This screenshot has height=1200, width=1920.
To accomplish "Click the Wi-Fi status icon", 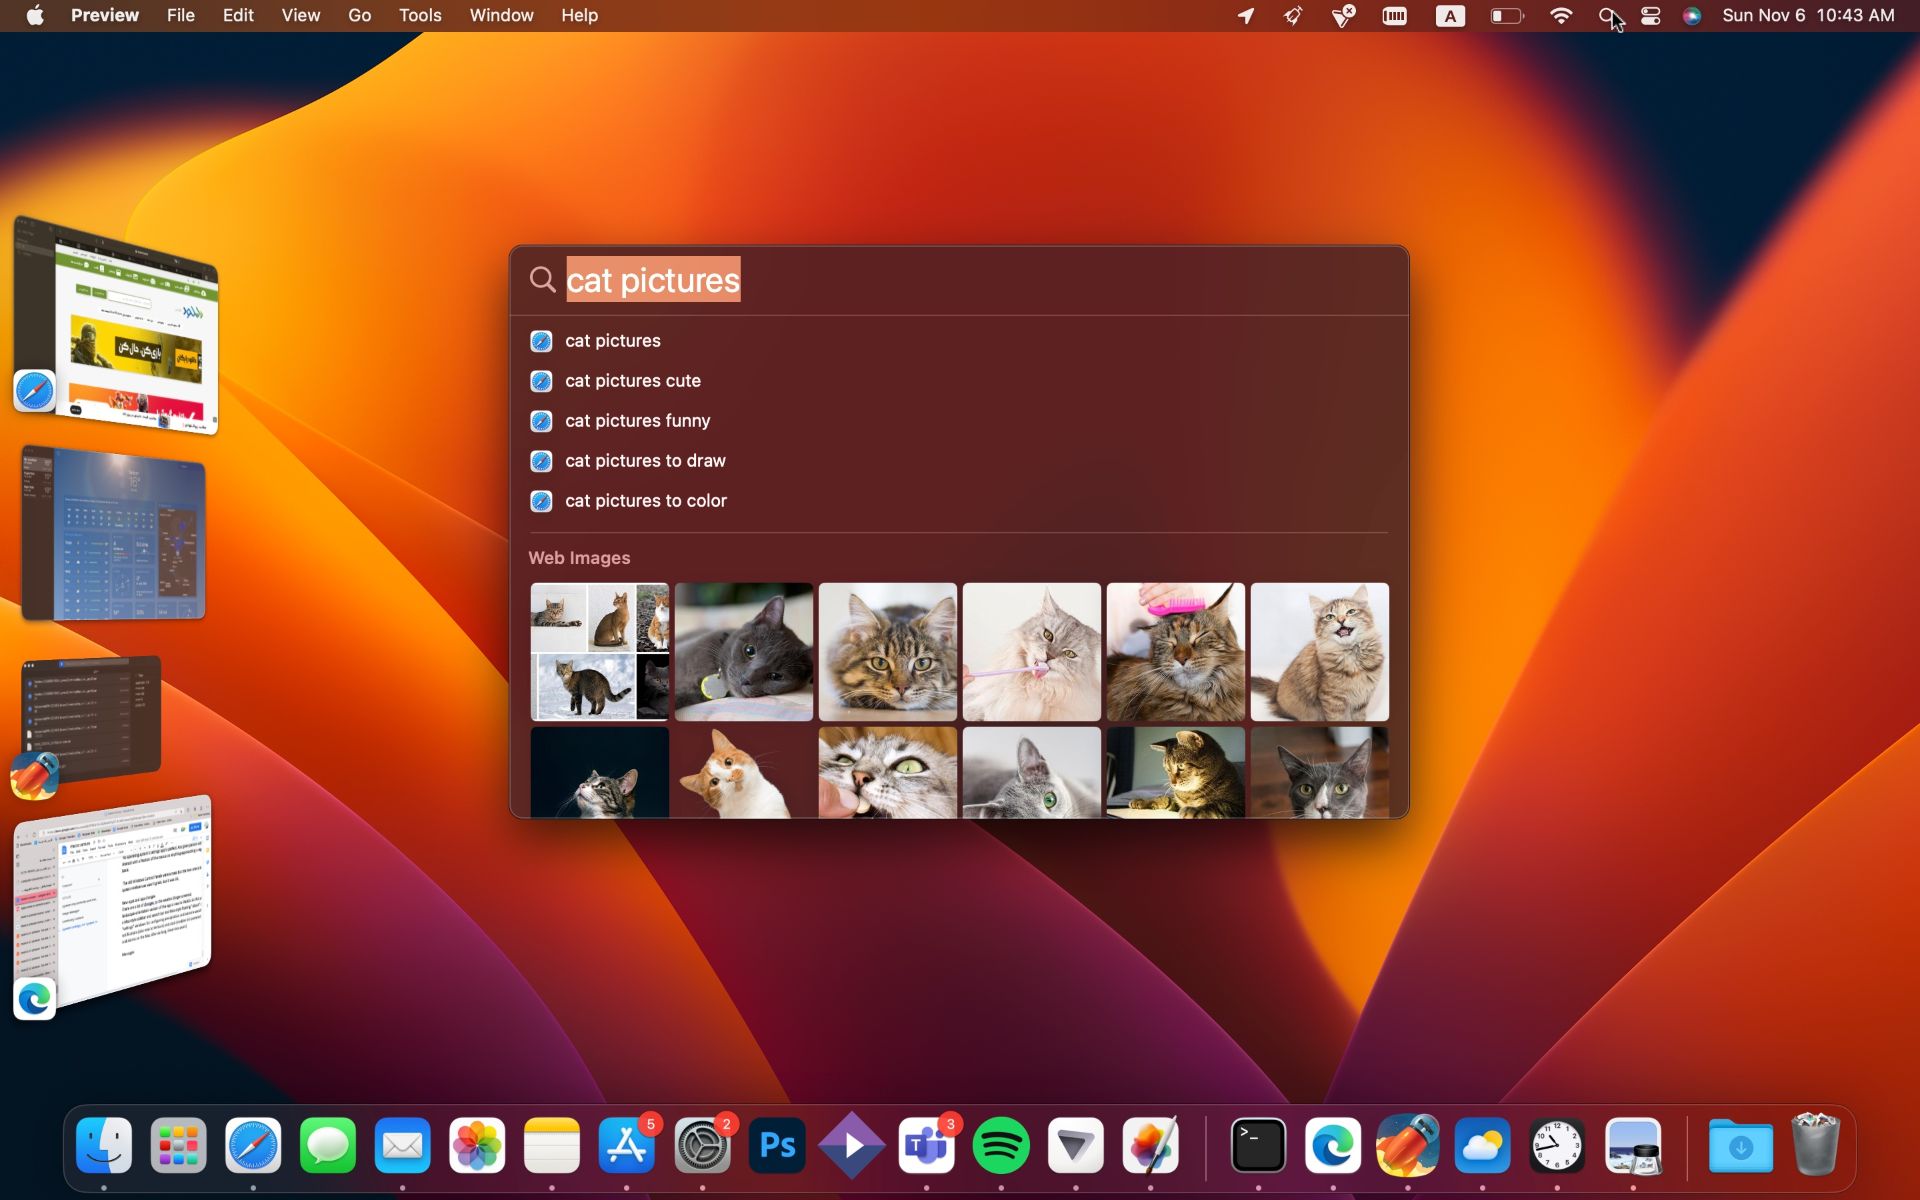I will pyautogui.click(x=1560, y=16).
